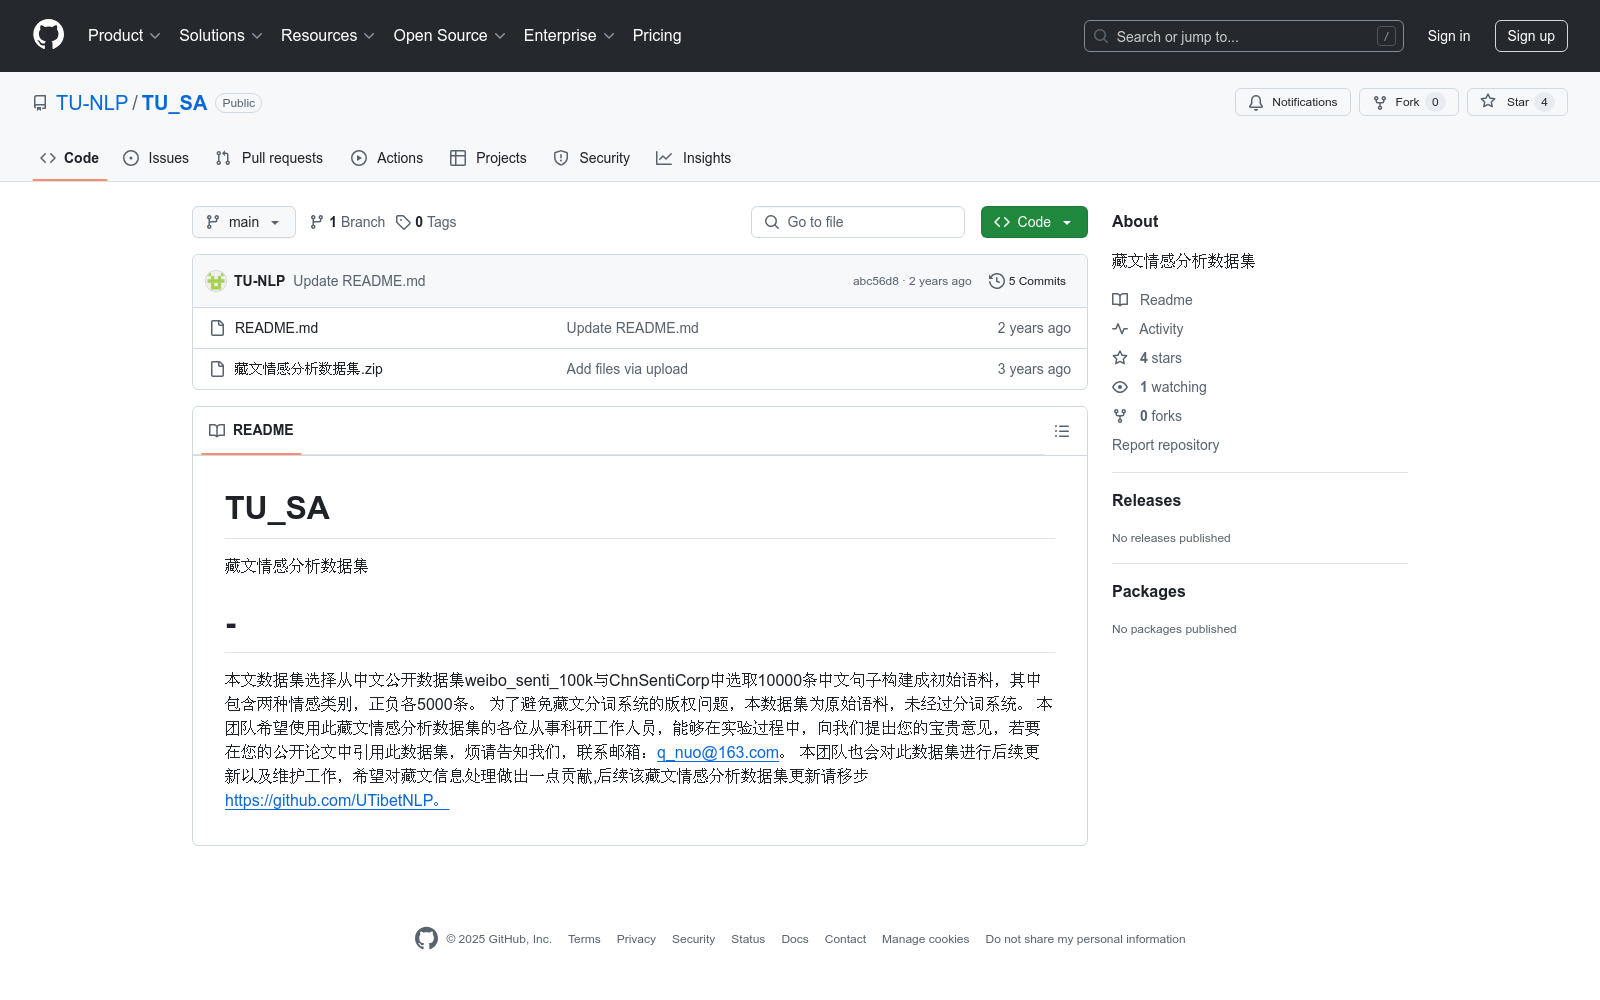Click the Go to file search box

click(857, 222)
